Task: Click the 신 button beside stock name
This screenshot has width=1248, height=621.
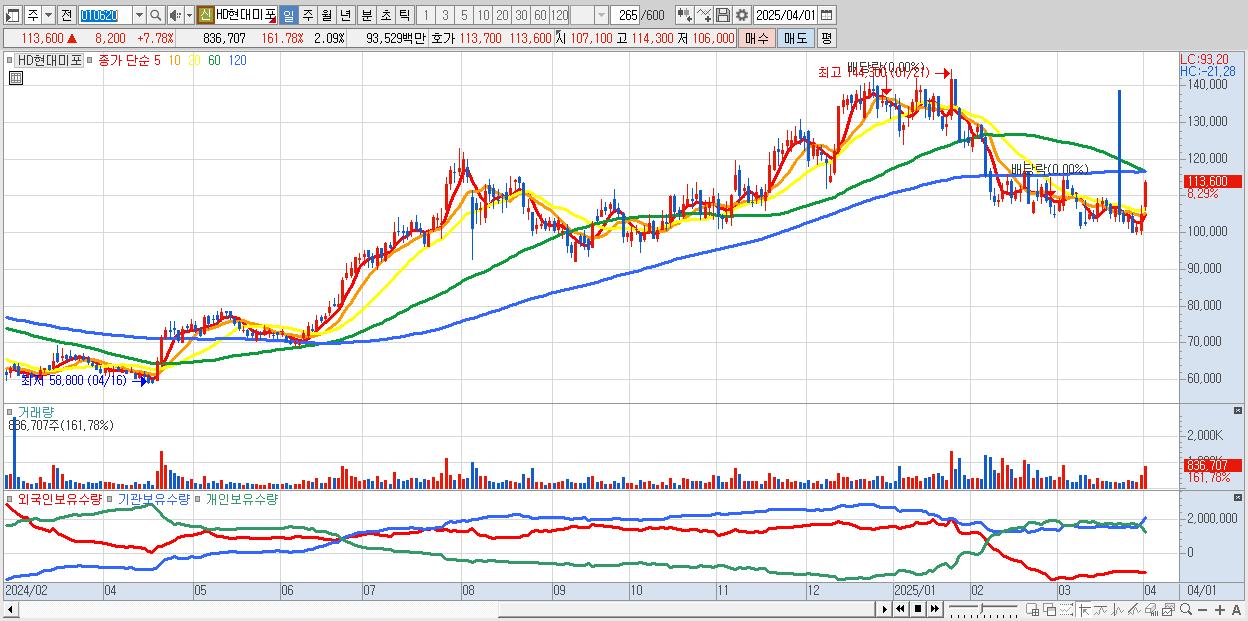Action: [x=205, y=15]
